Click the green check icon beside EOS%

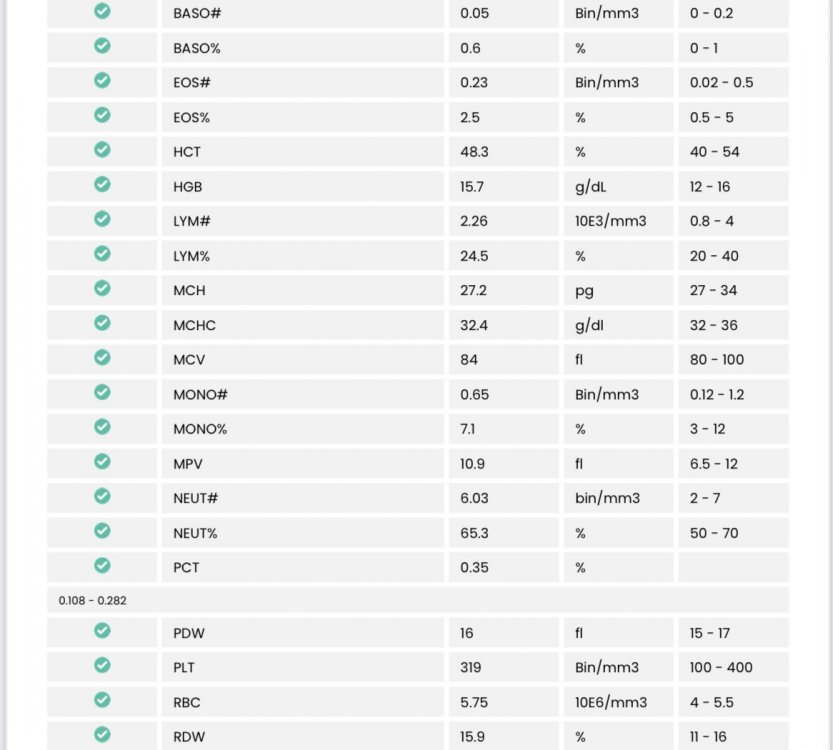coord(102,116)
